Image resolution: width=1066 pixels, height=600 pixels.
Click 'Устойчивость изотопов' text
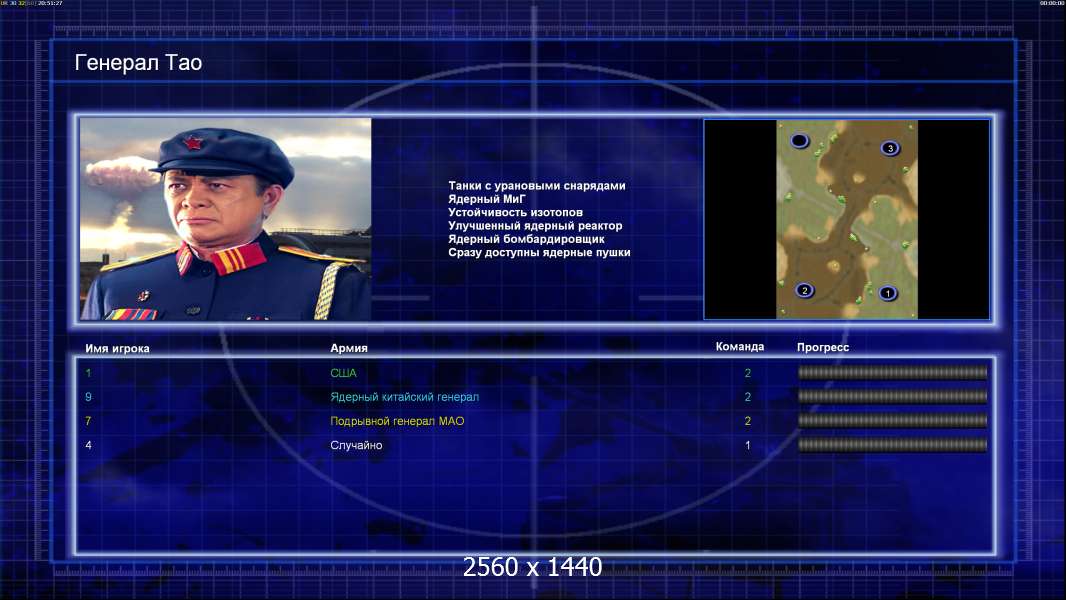(x=515, y=212)
